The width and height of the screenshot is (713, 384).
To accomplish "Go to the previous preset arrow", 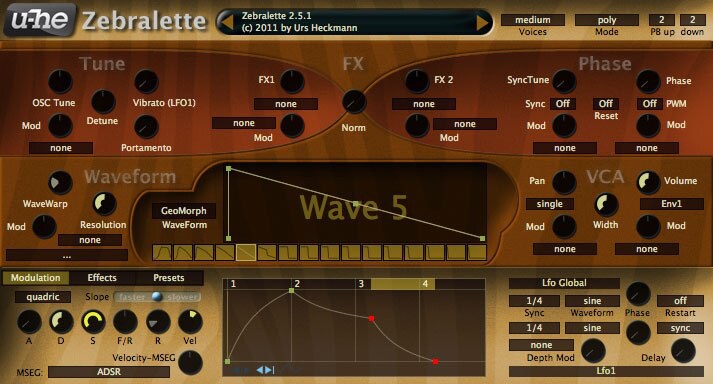I will (226, 22).
